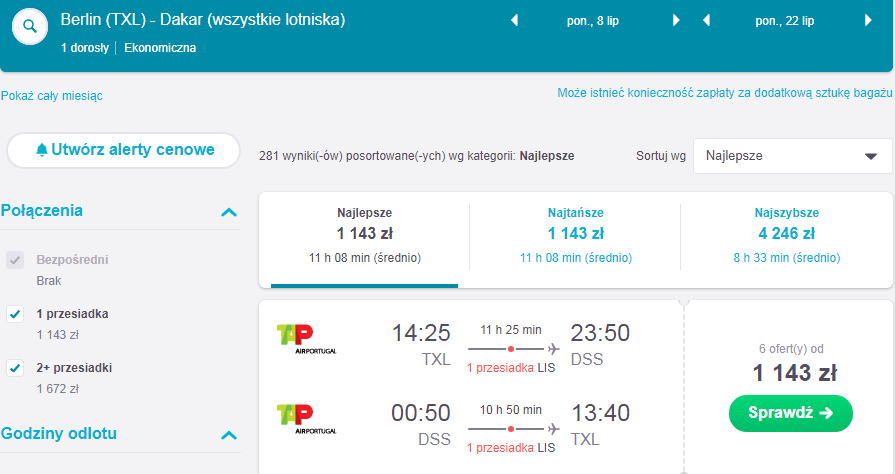Go to next return date after 22 lip
This screenshot has height=474, width=895.
coord(868,21)
